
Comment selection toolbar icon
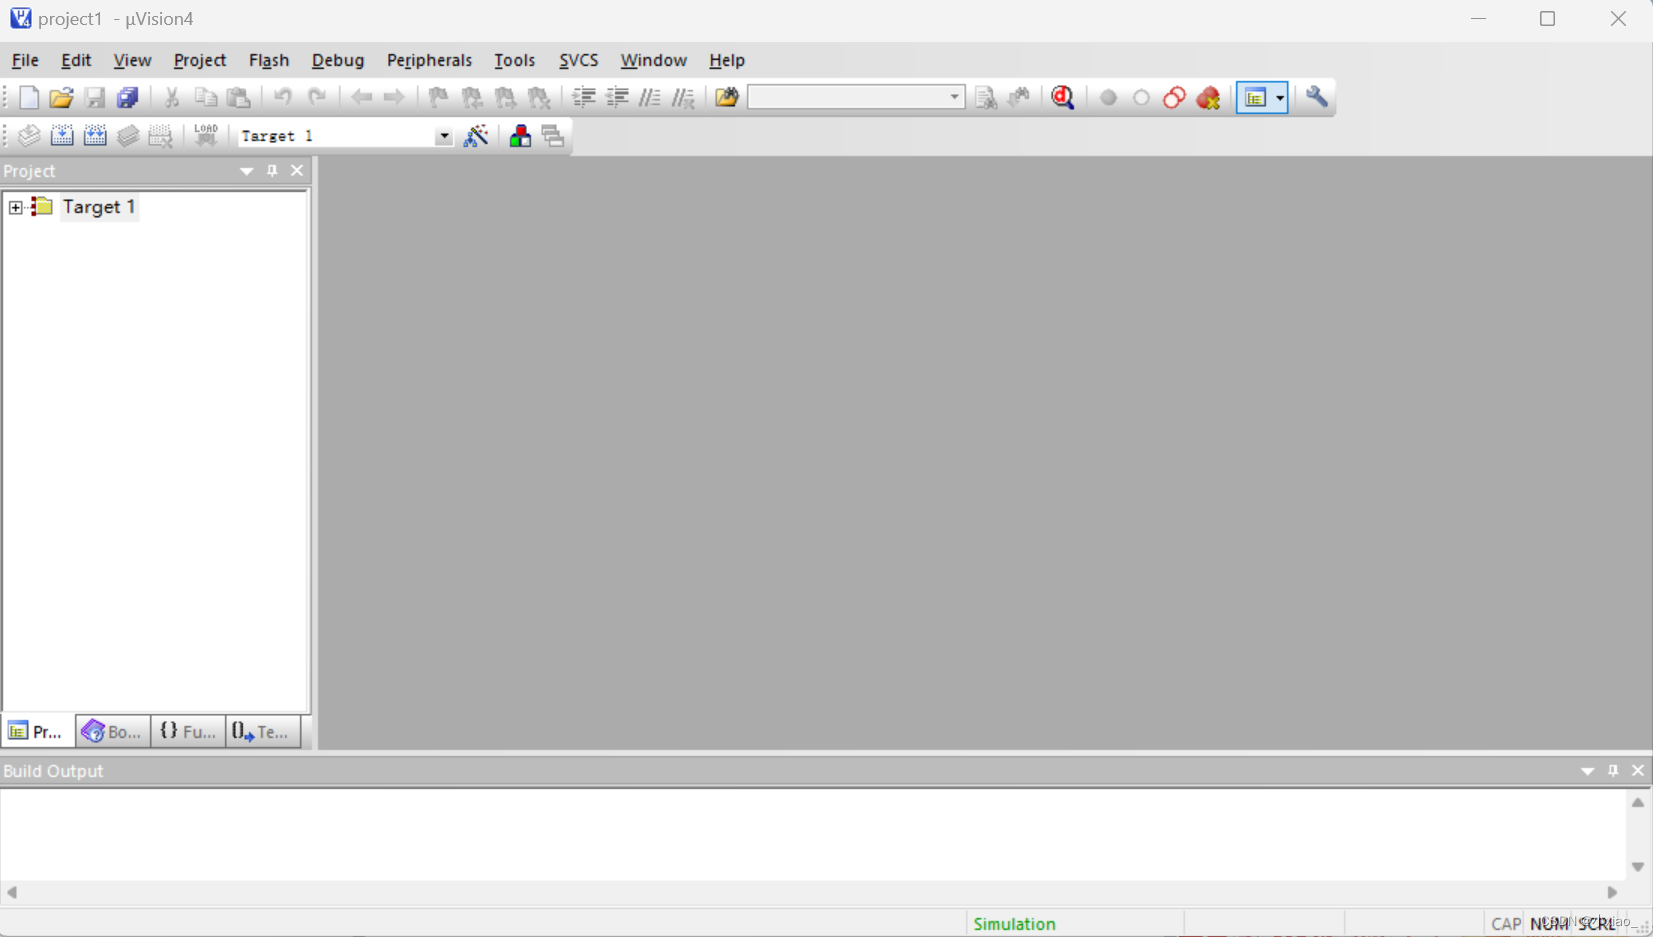pos(650,97)
